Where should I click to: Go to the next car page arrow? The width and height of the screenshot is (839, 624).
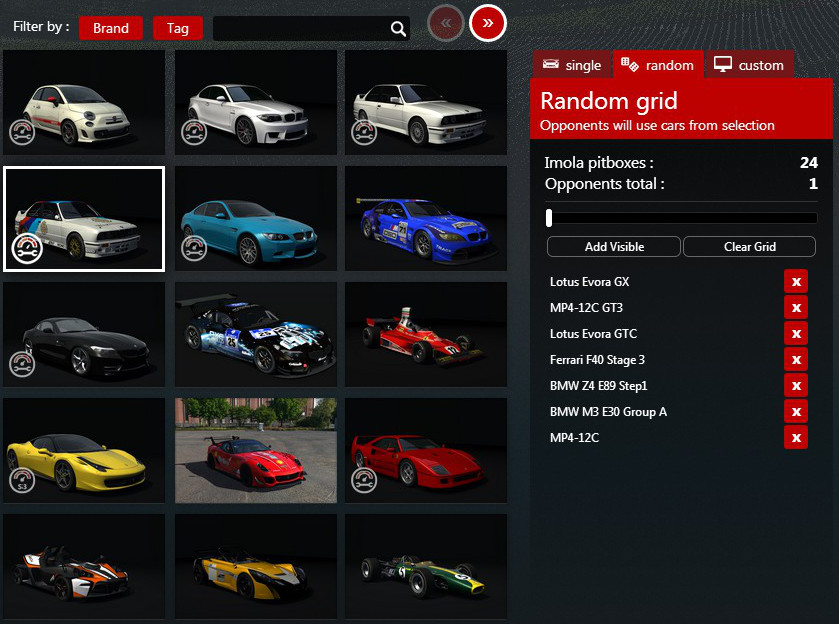click(488, 23)
